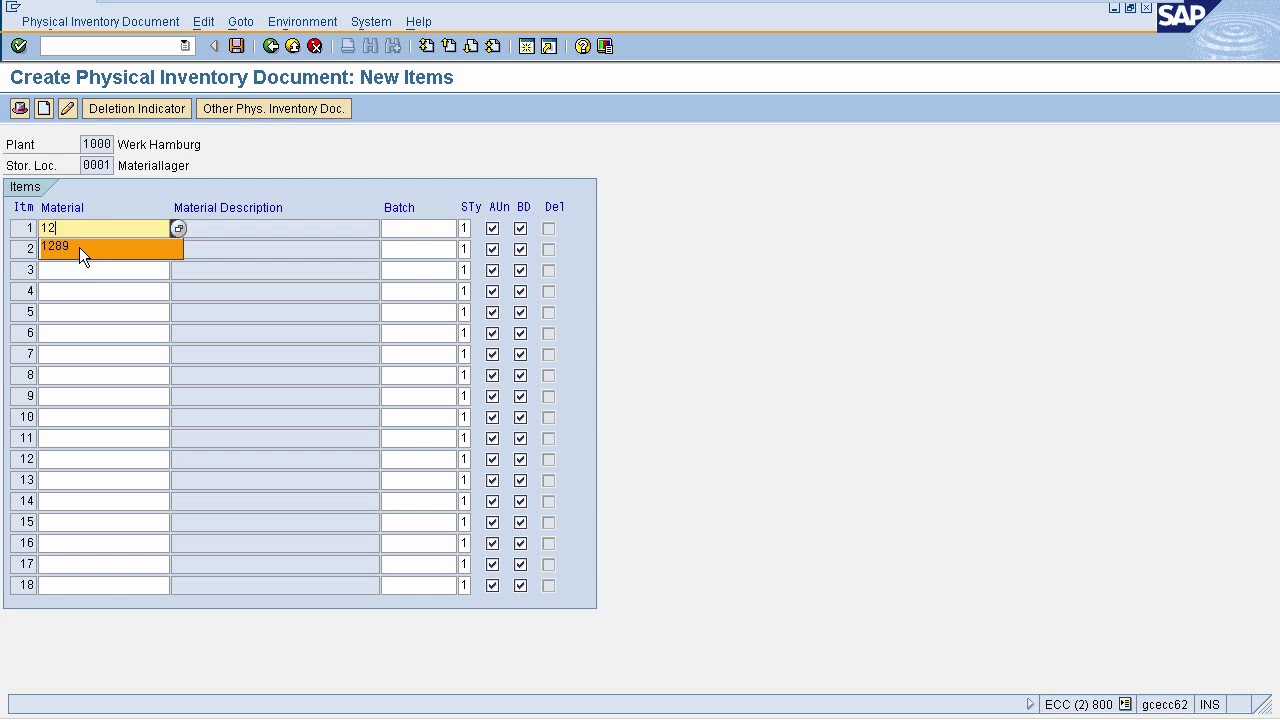Open the Help menu
The image size is (1280, 720).
(419, 22)
